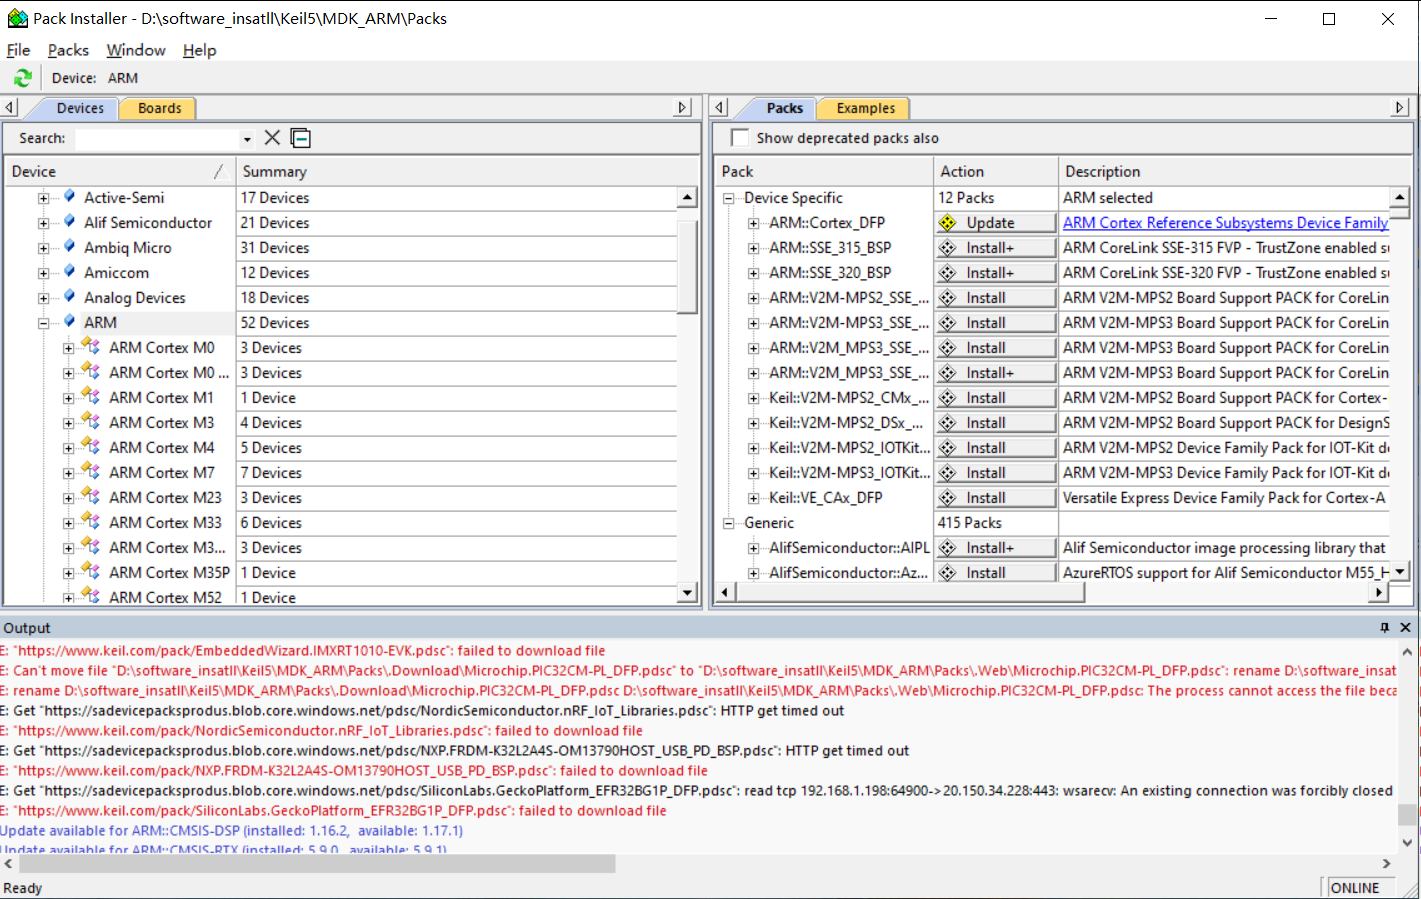Click Update for ARM::Cortex_DFP
Image resolution: width=1421 pixels, height=899 pixels.
(x=996, y=223)
